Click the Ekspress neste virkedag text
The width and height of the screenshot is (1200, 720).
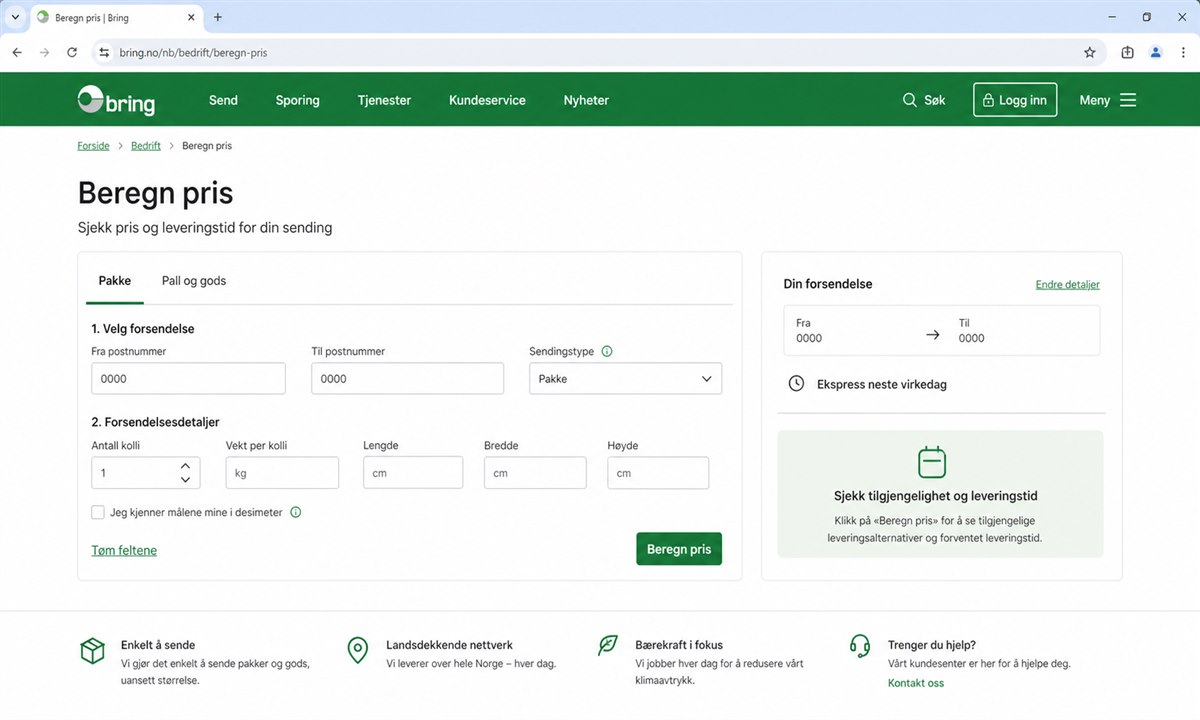pyautogui.click(x=882, y=384)
